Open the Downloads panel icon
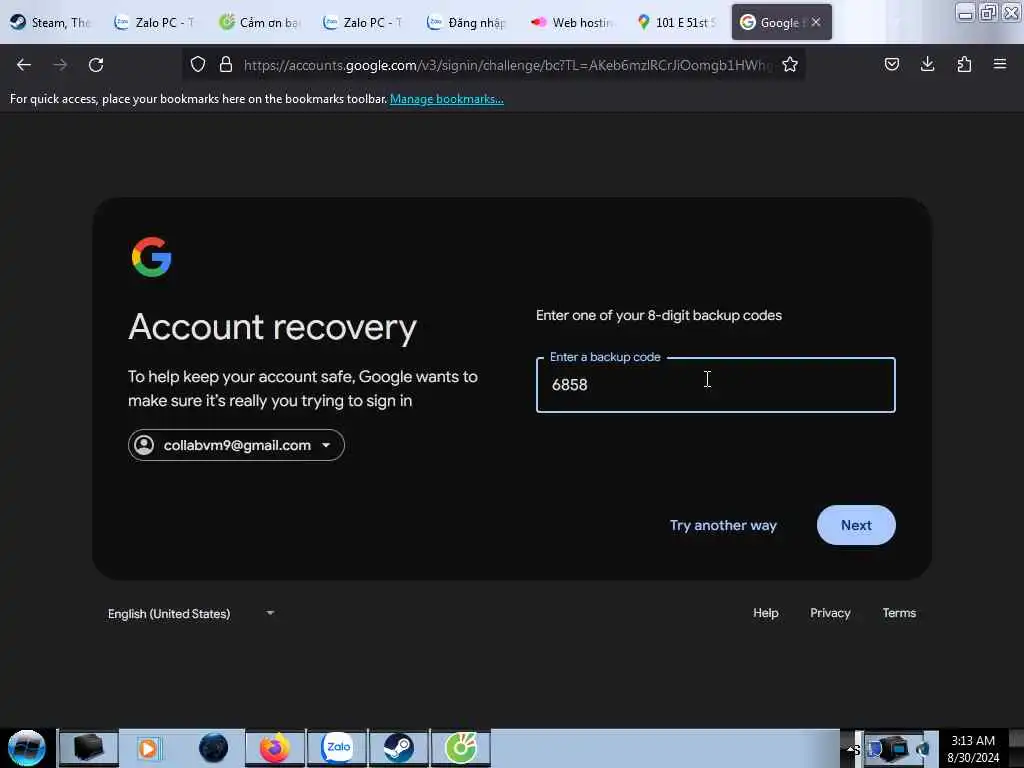This screenshot has width=1024, height=768. click(927, 64)
